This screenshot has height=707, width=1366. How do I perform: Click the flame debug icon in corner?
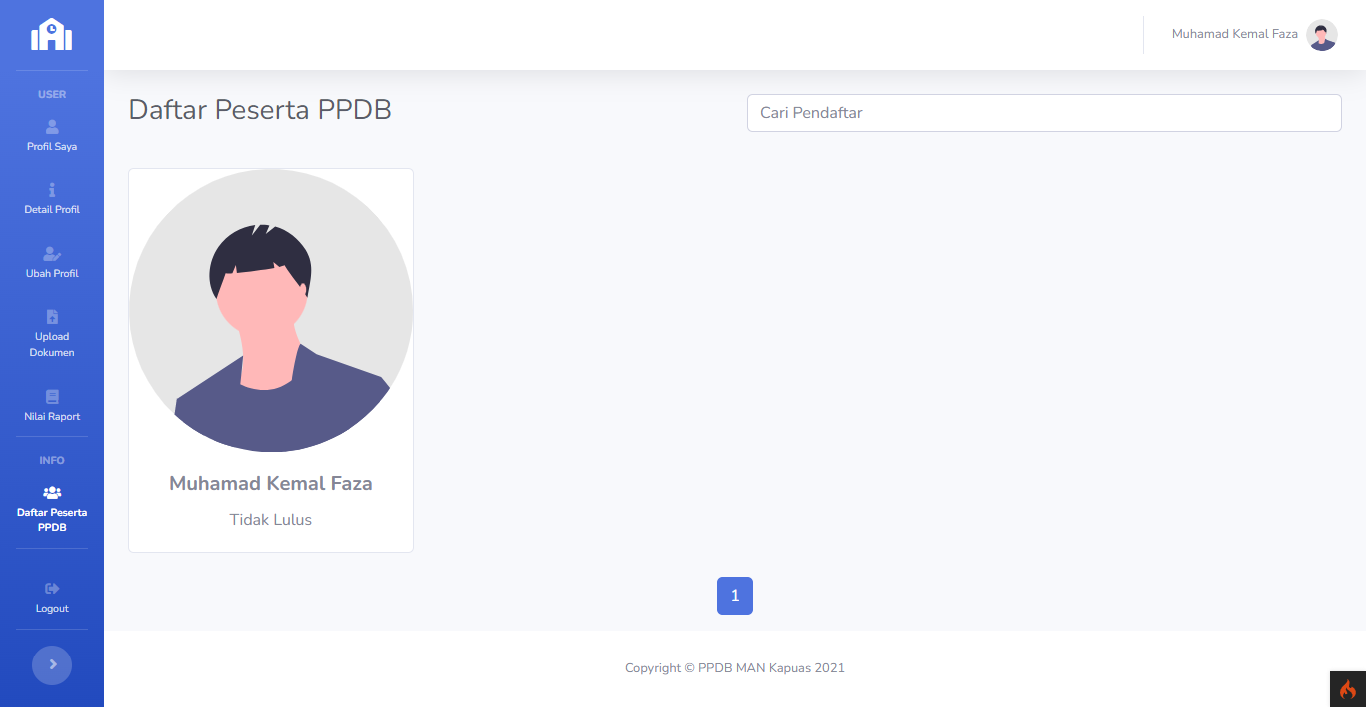(1348, 689)
